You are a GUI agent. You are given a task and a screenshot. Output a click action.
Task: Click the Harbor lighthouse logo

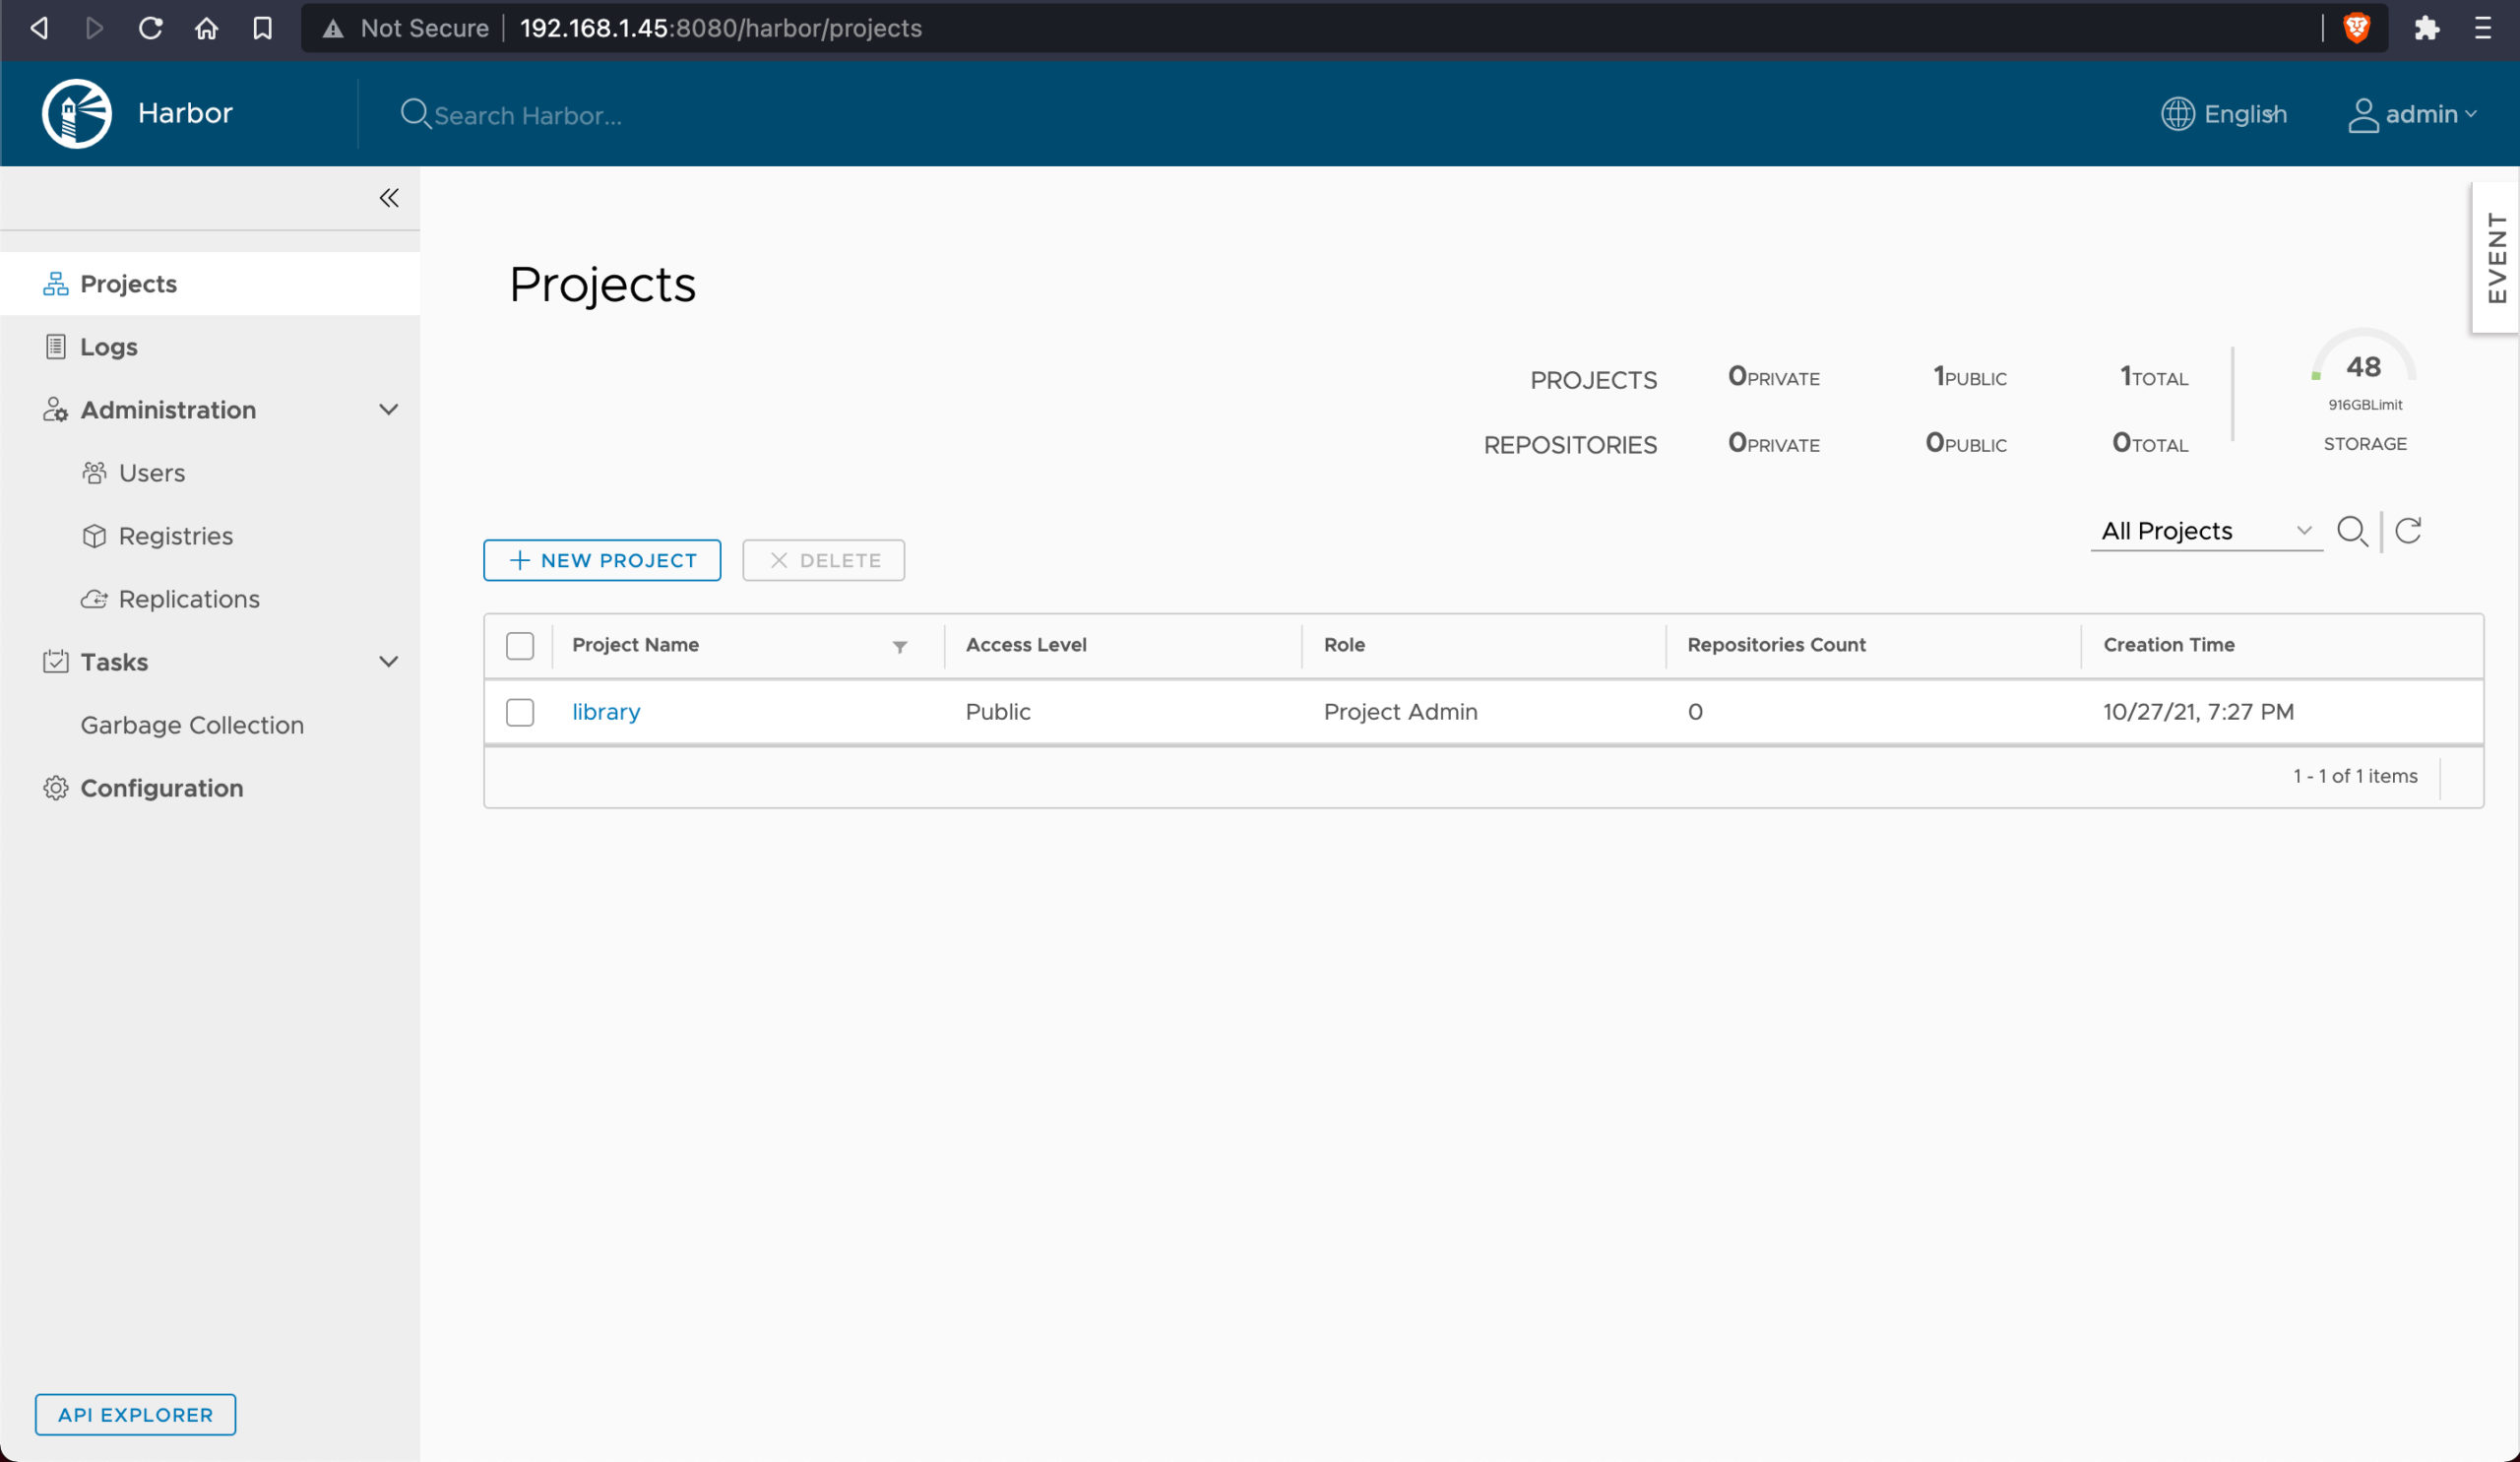pos(76,114)
